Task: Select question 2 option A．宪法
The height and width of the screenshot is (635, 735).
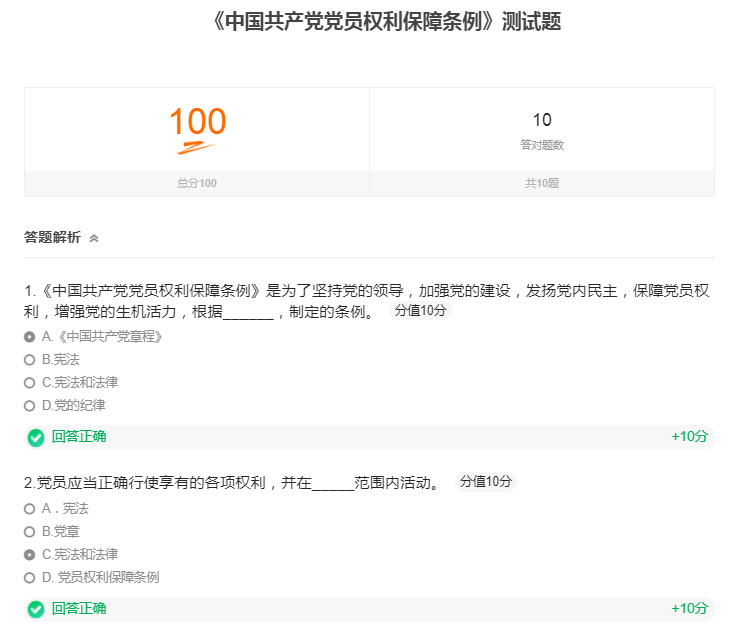Action: coord(30,509)
